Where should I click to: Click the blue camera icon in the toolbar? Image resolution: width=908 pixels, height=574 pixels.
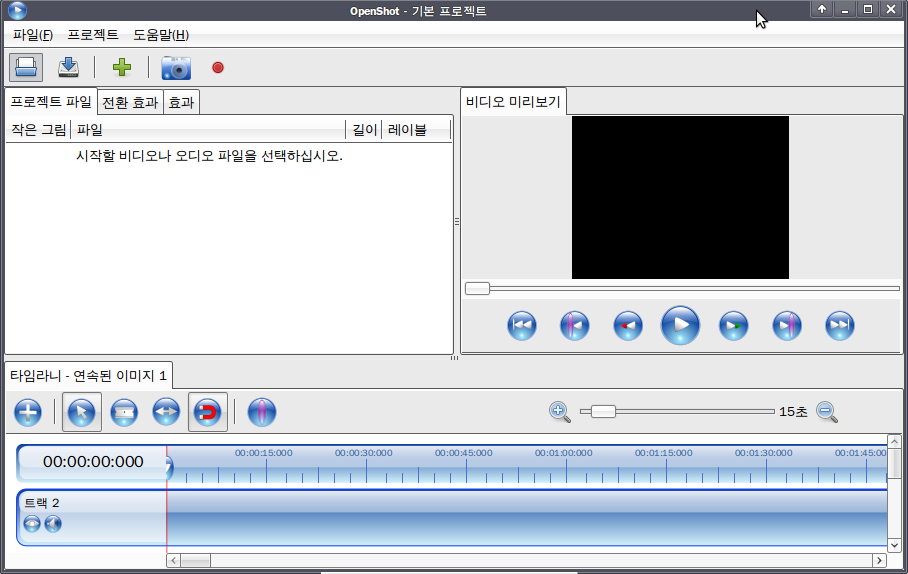176,68
